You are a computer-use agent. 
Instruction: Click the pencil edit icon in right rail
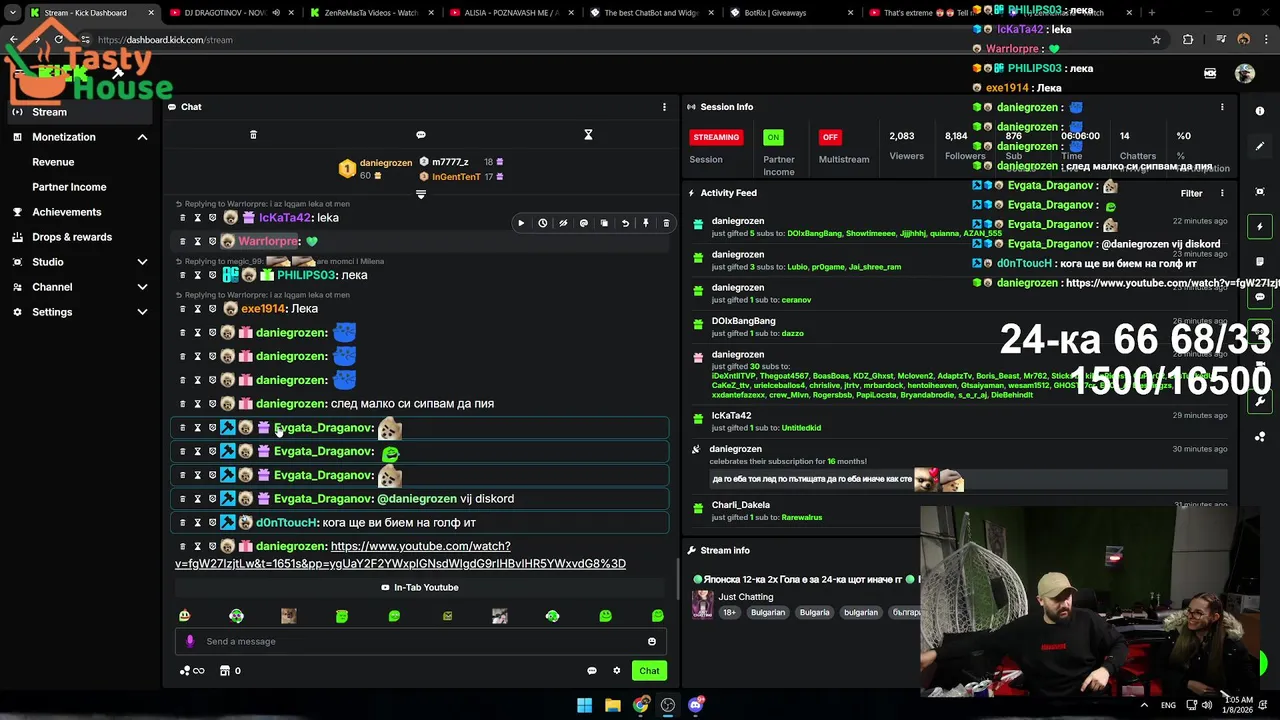(1260, 146)
